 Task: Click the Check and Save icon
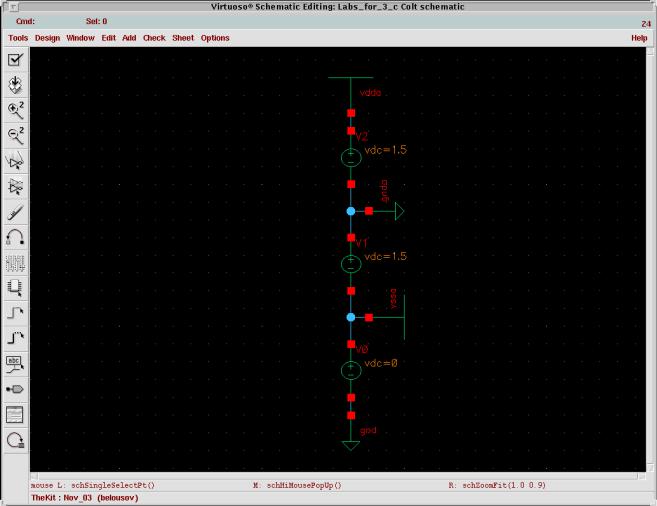tap(15, 59)
